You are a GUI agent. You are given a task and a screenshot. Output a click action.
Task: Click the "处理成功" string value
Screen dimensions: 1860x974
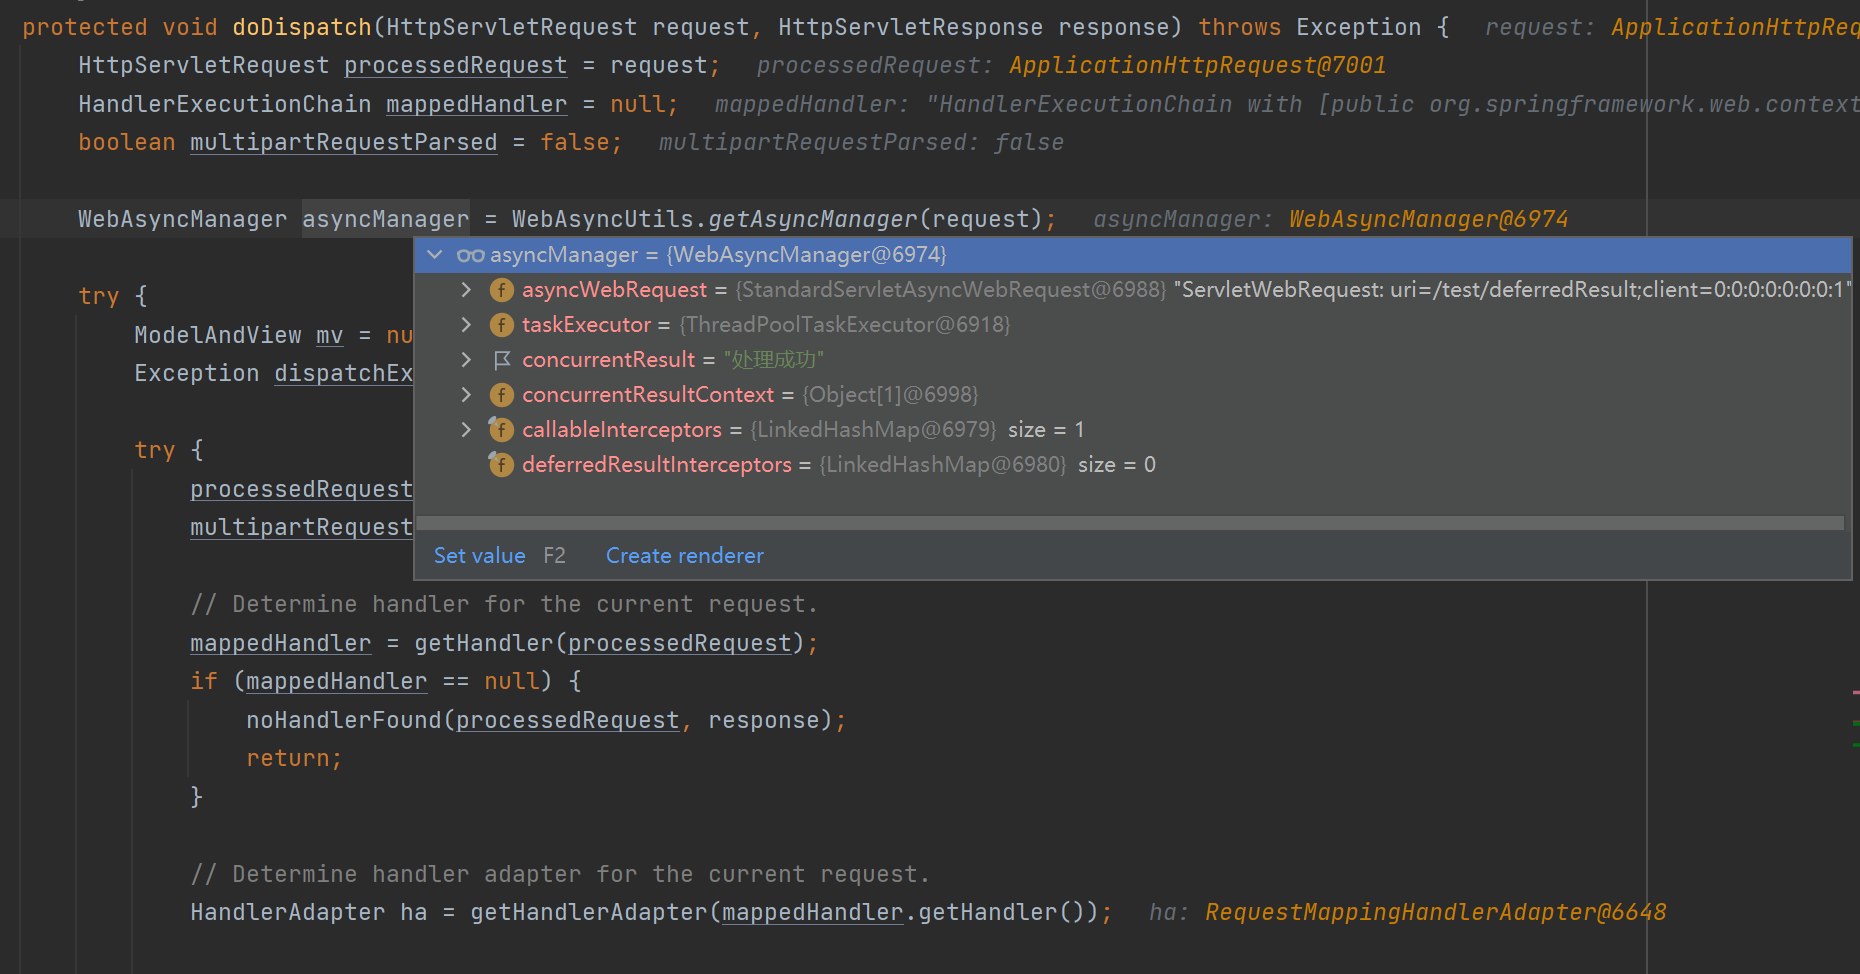click(773, 360)
